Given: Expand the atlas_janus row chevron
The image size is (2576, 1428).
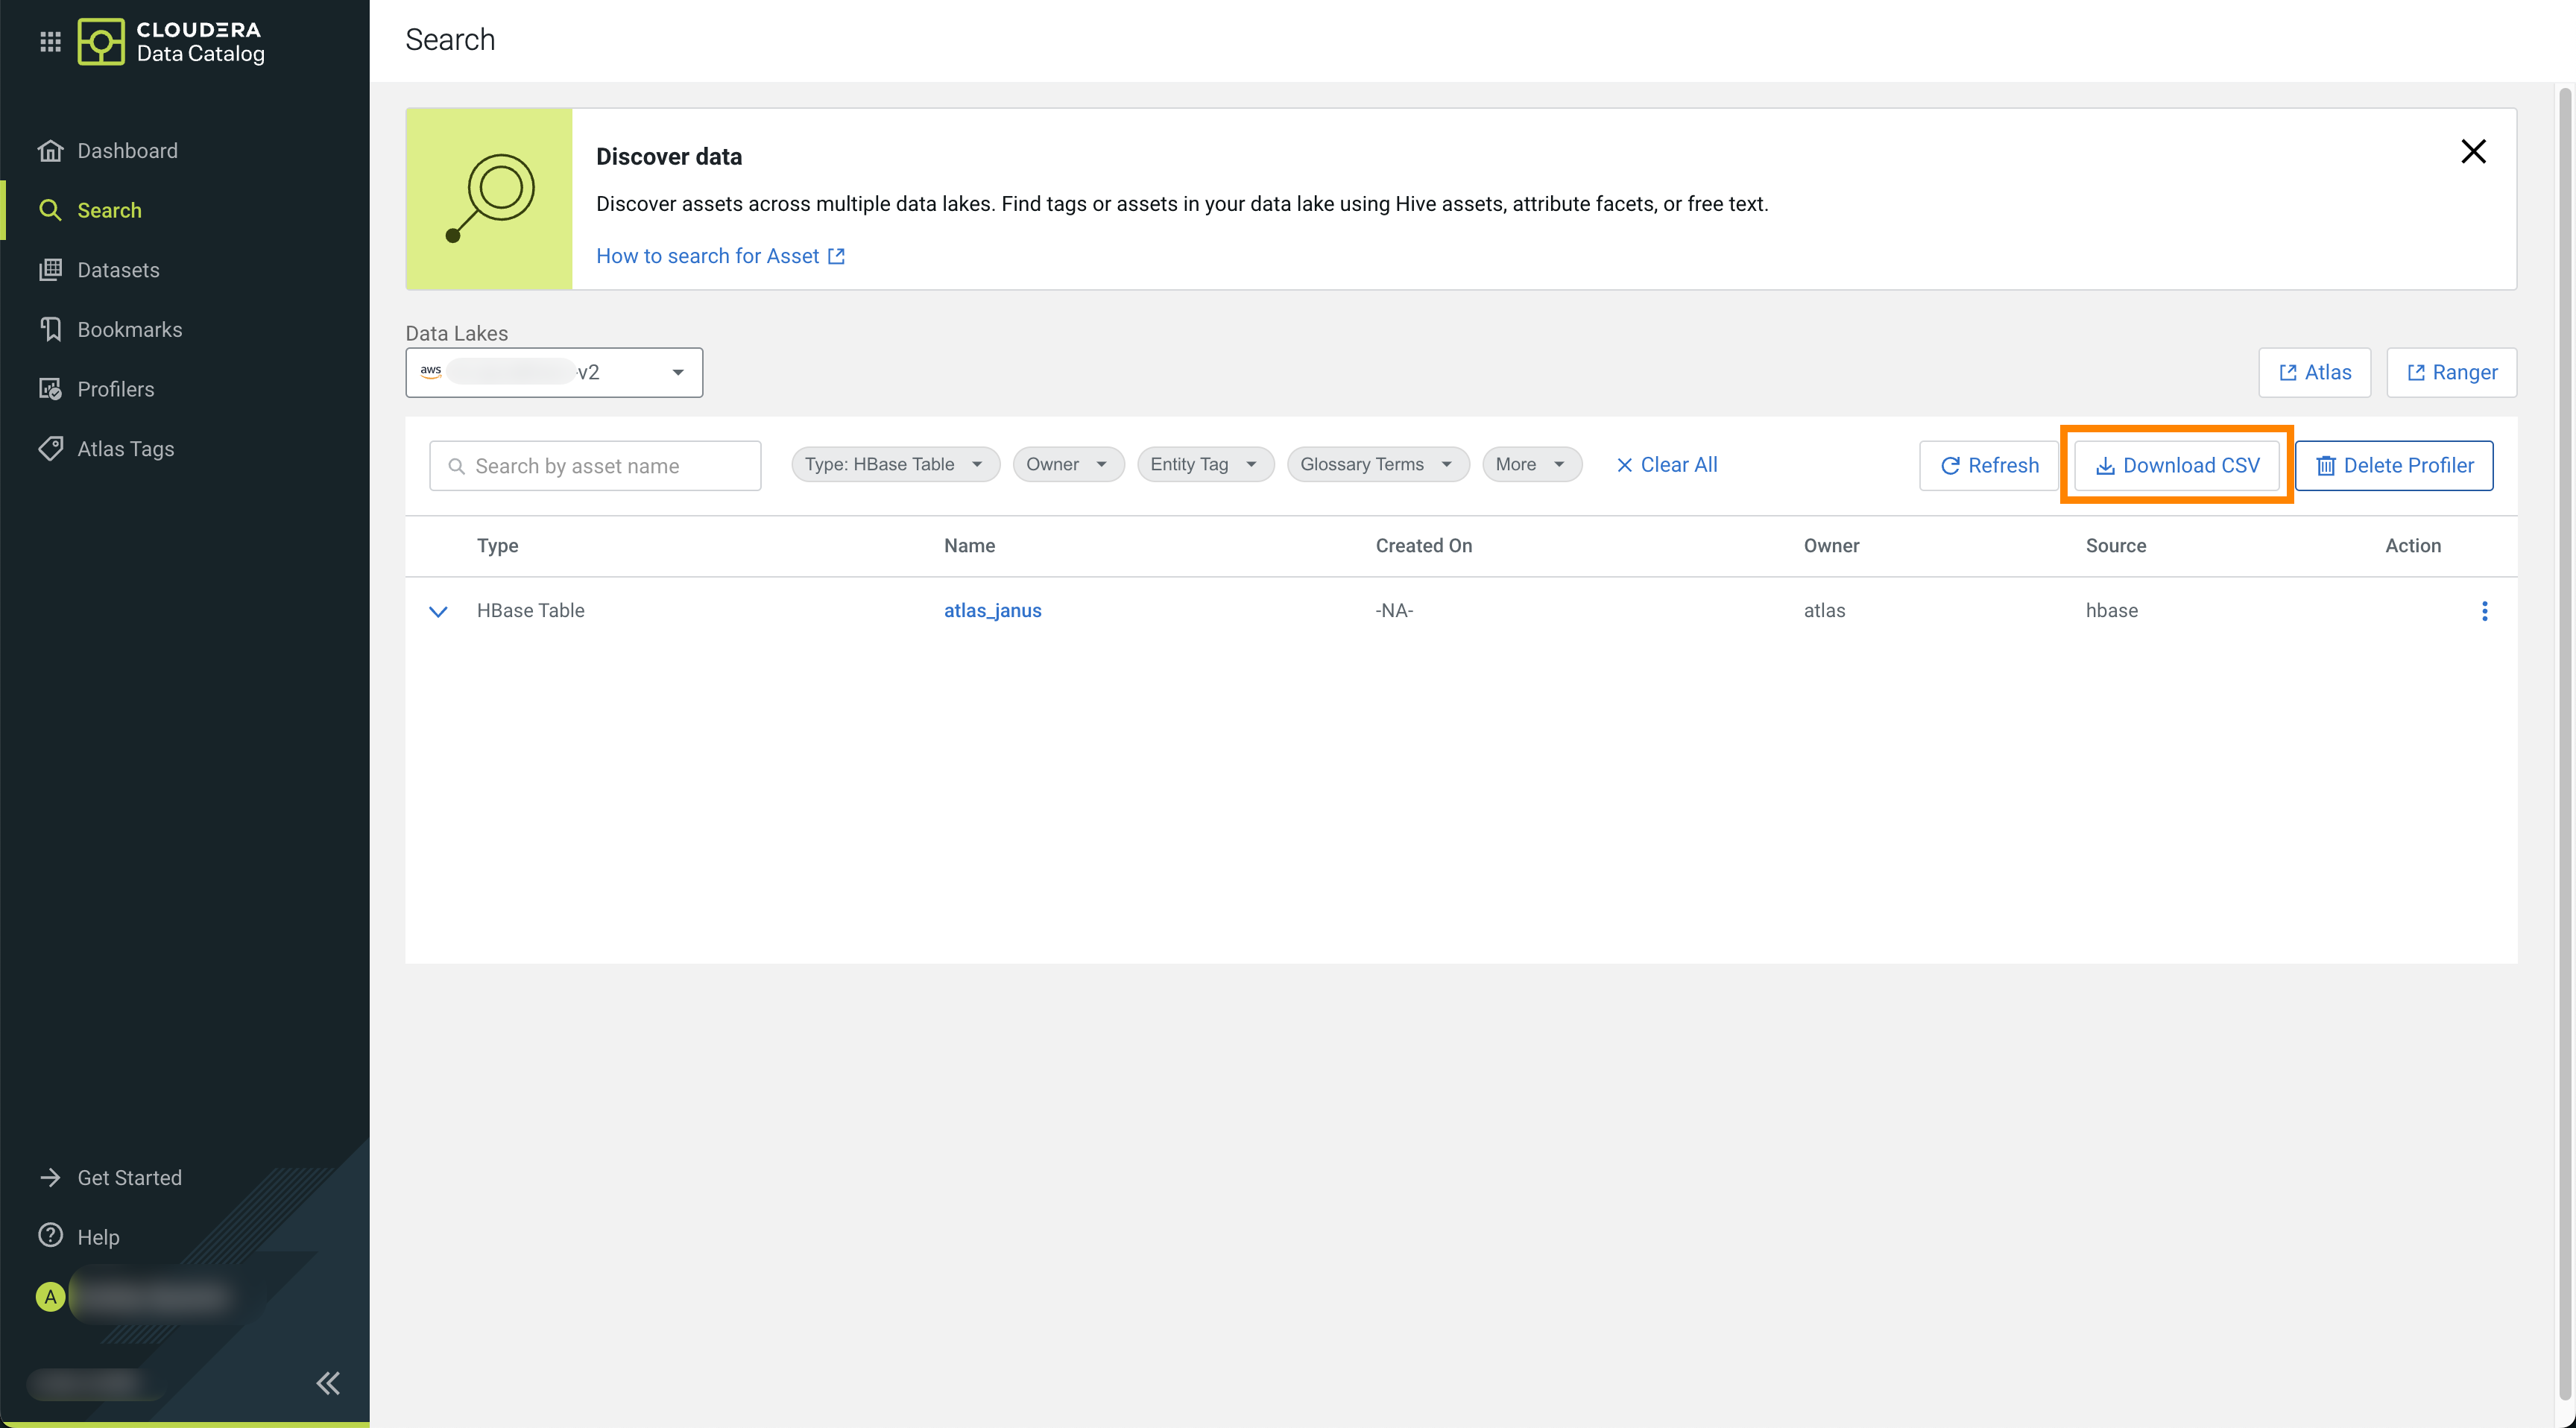Looking at the screenshot, I should point(438,611).
